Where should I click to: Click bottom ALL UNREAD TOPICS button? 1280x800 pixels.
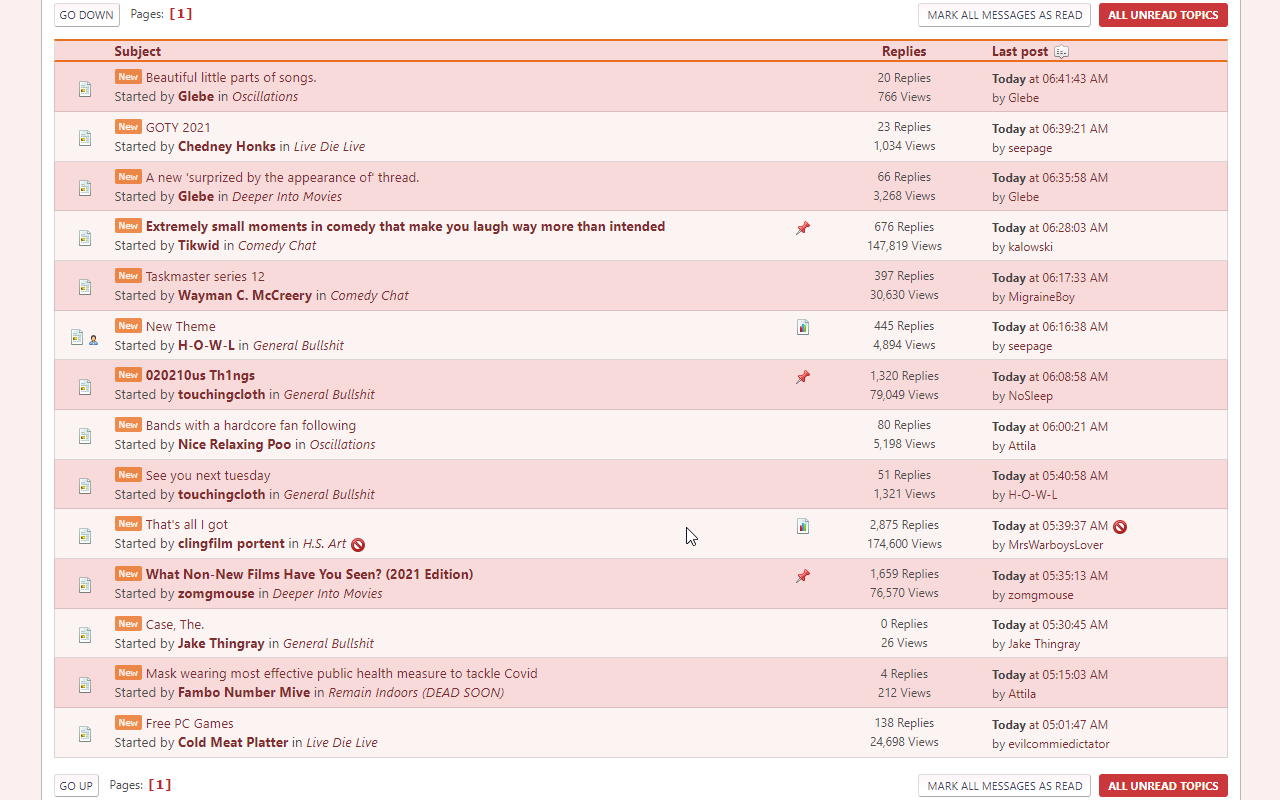coord(1163,786)
